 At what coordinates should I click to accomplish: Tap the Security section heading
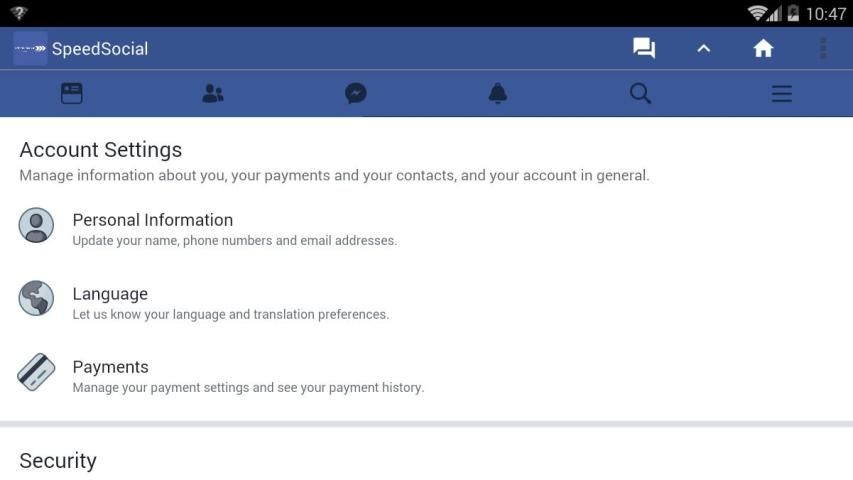coord(58,461)
